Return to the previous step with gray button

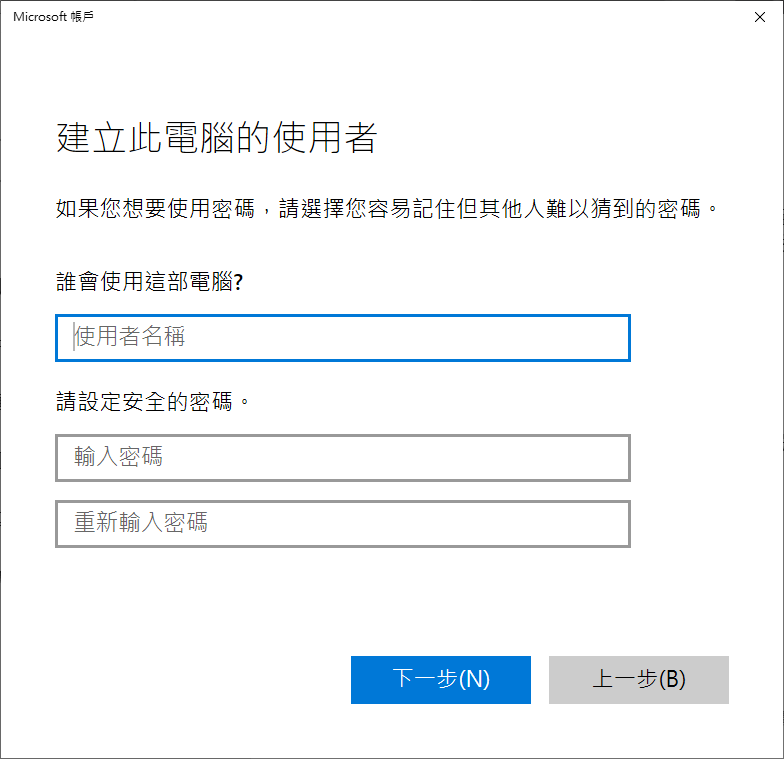click(638, 680)
